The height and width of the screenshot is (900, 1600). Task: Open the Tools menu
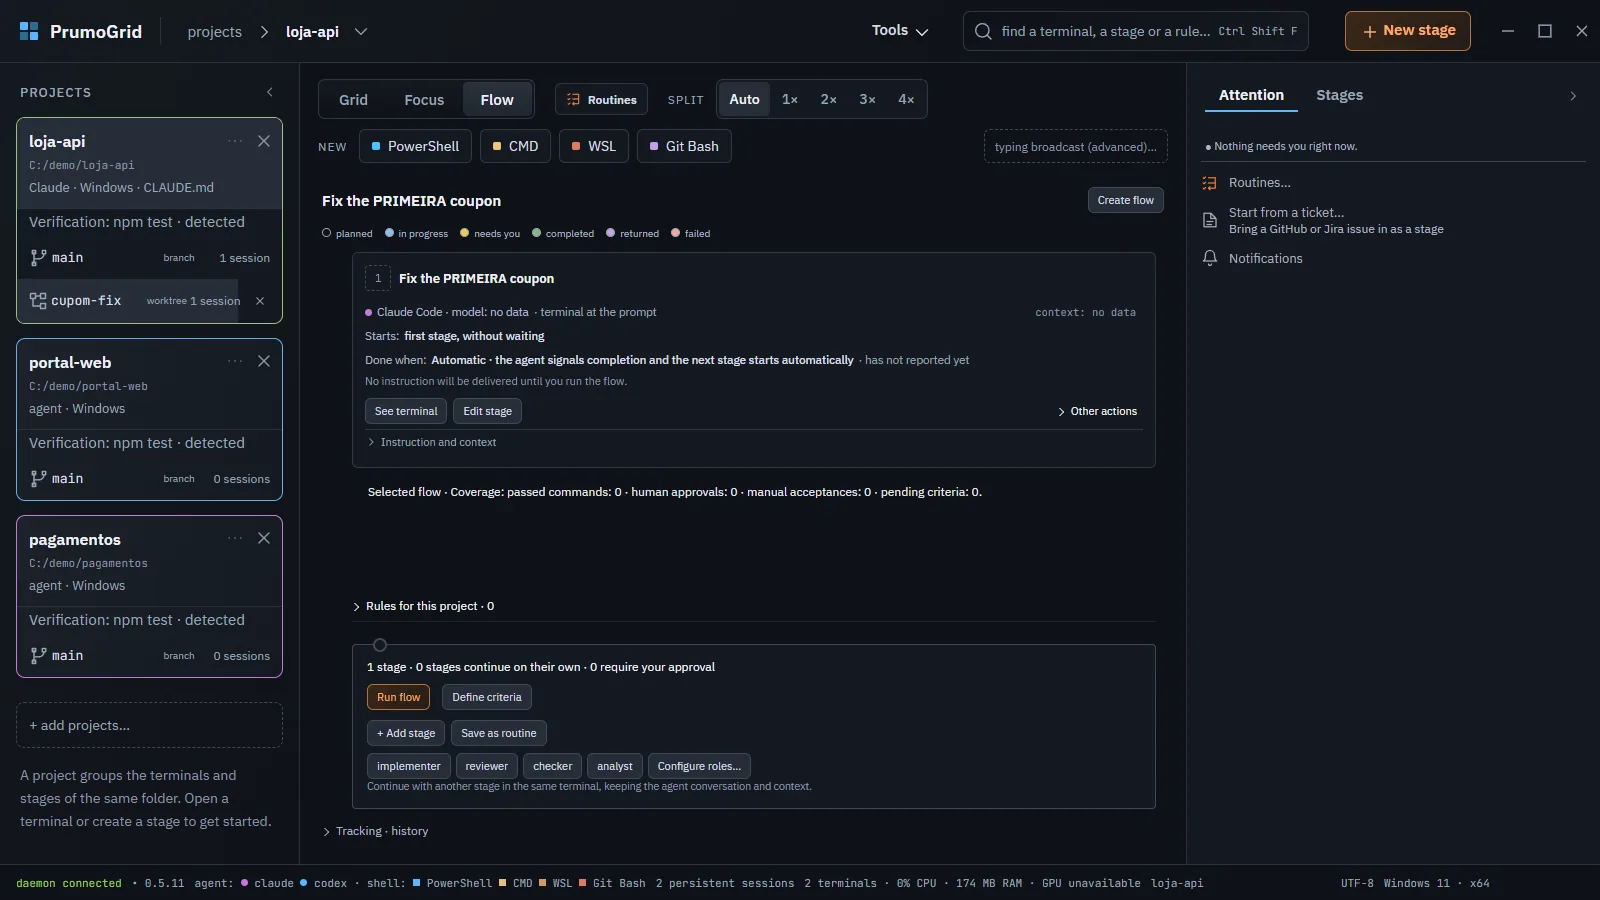(x=900, y=31)
